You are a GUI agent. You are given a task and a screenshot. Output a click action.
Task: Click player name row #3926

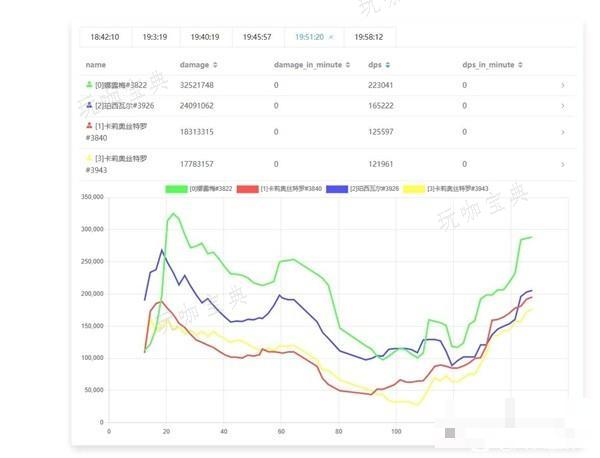click(124, 106)
